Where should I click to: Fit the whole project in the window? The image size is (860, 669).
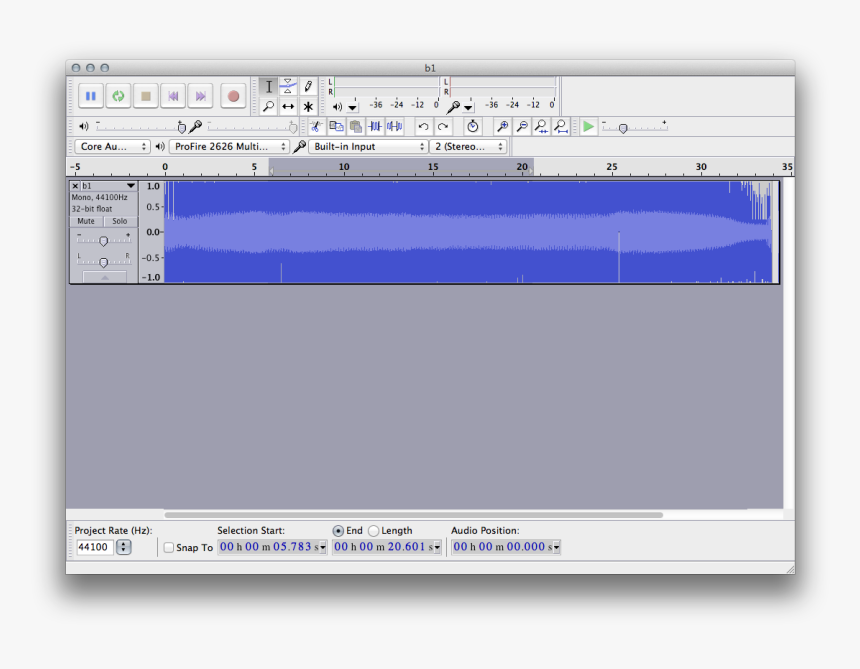coord(561,127)
